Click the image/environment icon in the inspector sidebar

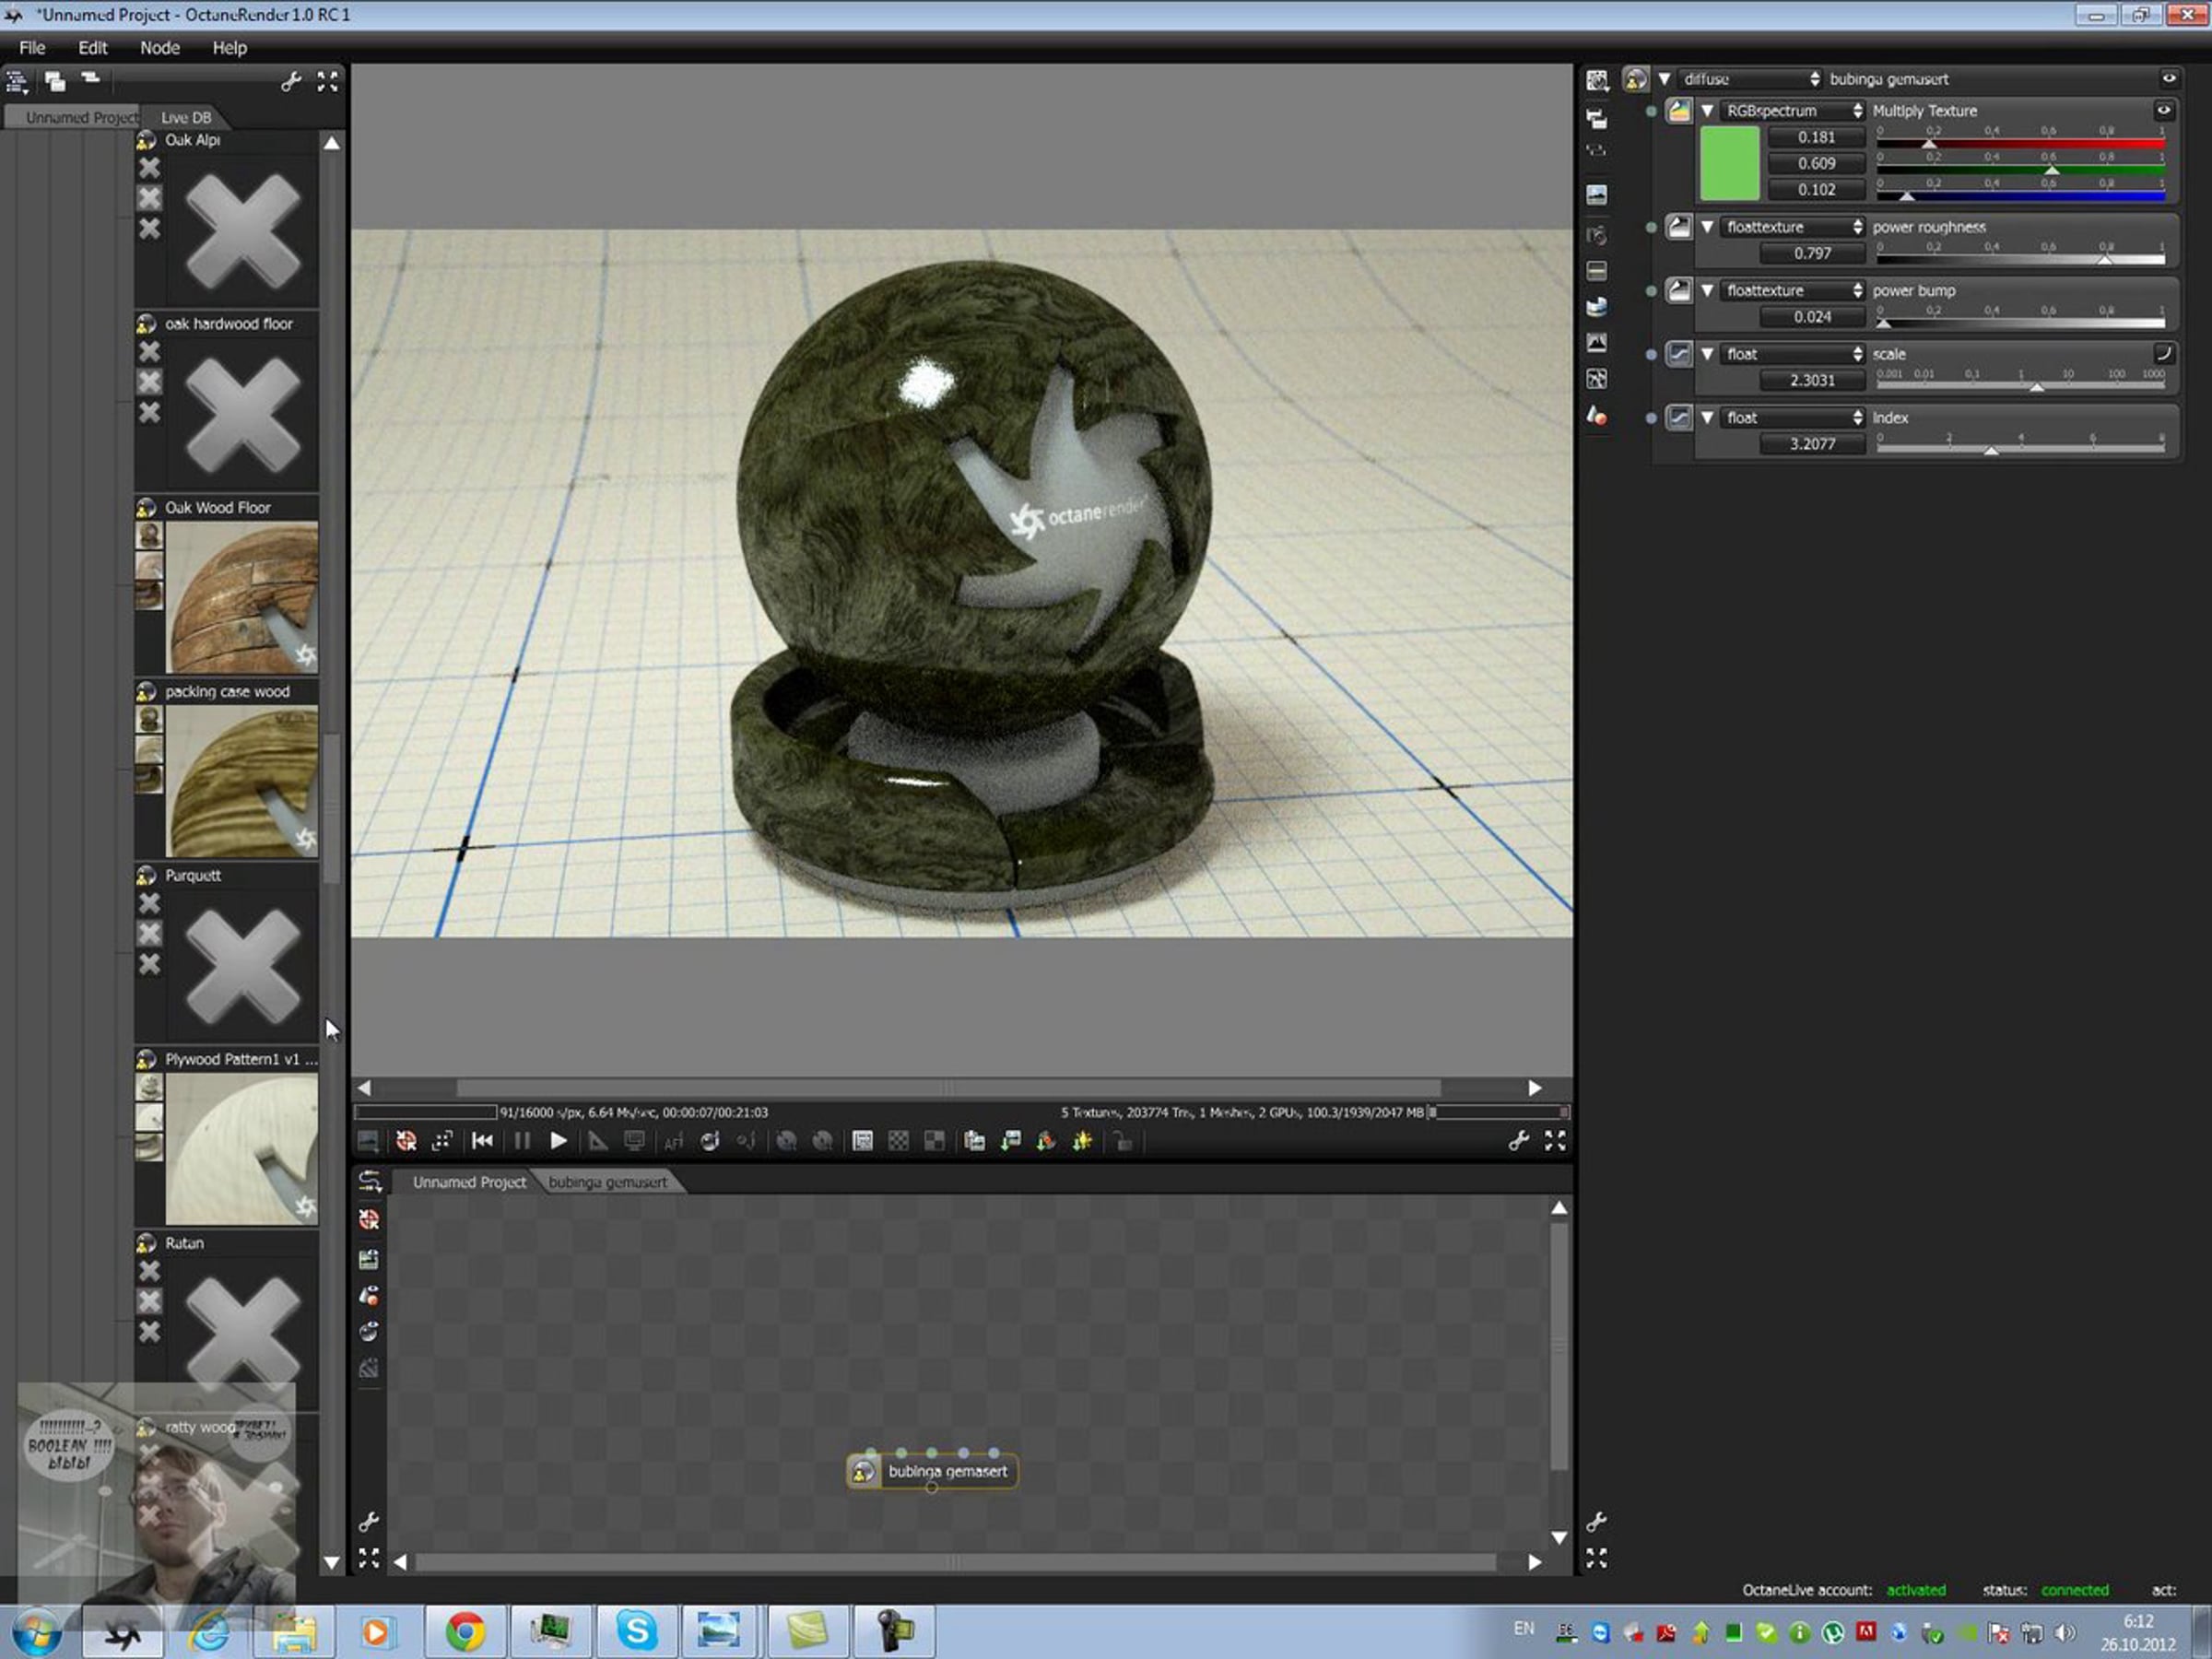(1597, 194)
